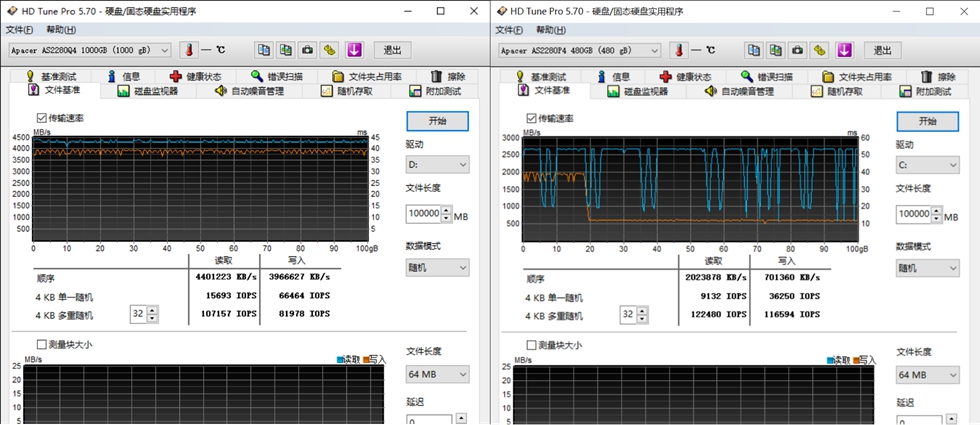
Task: Click camera save-screenshot icon in left window
Action: (308, 50)
